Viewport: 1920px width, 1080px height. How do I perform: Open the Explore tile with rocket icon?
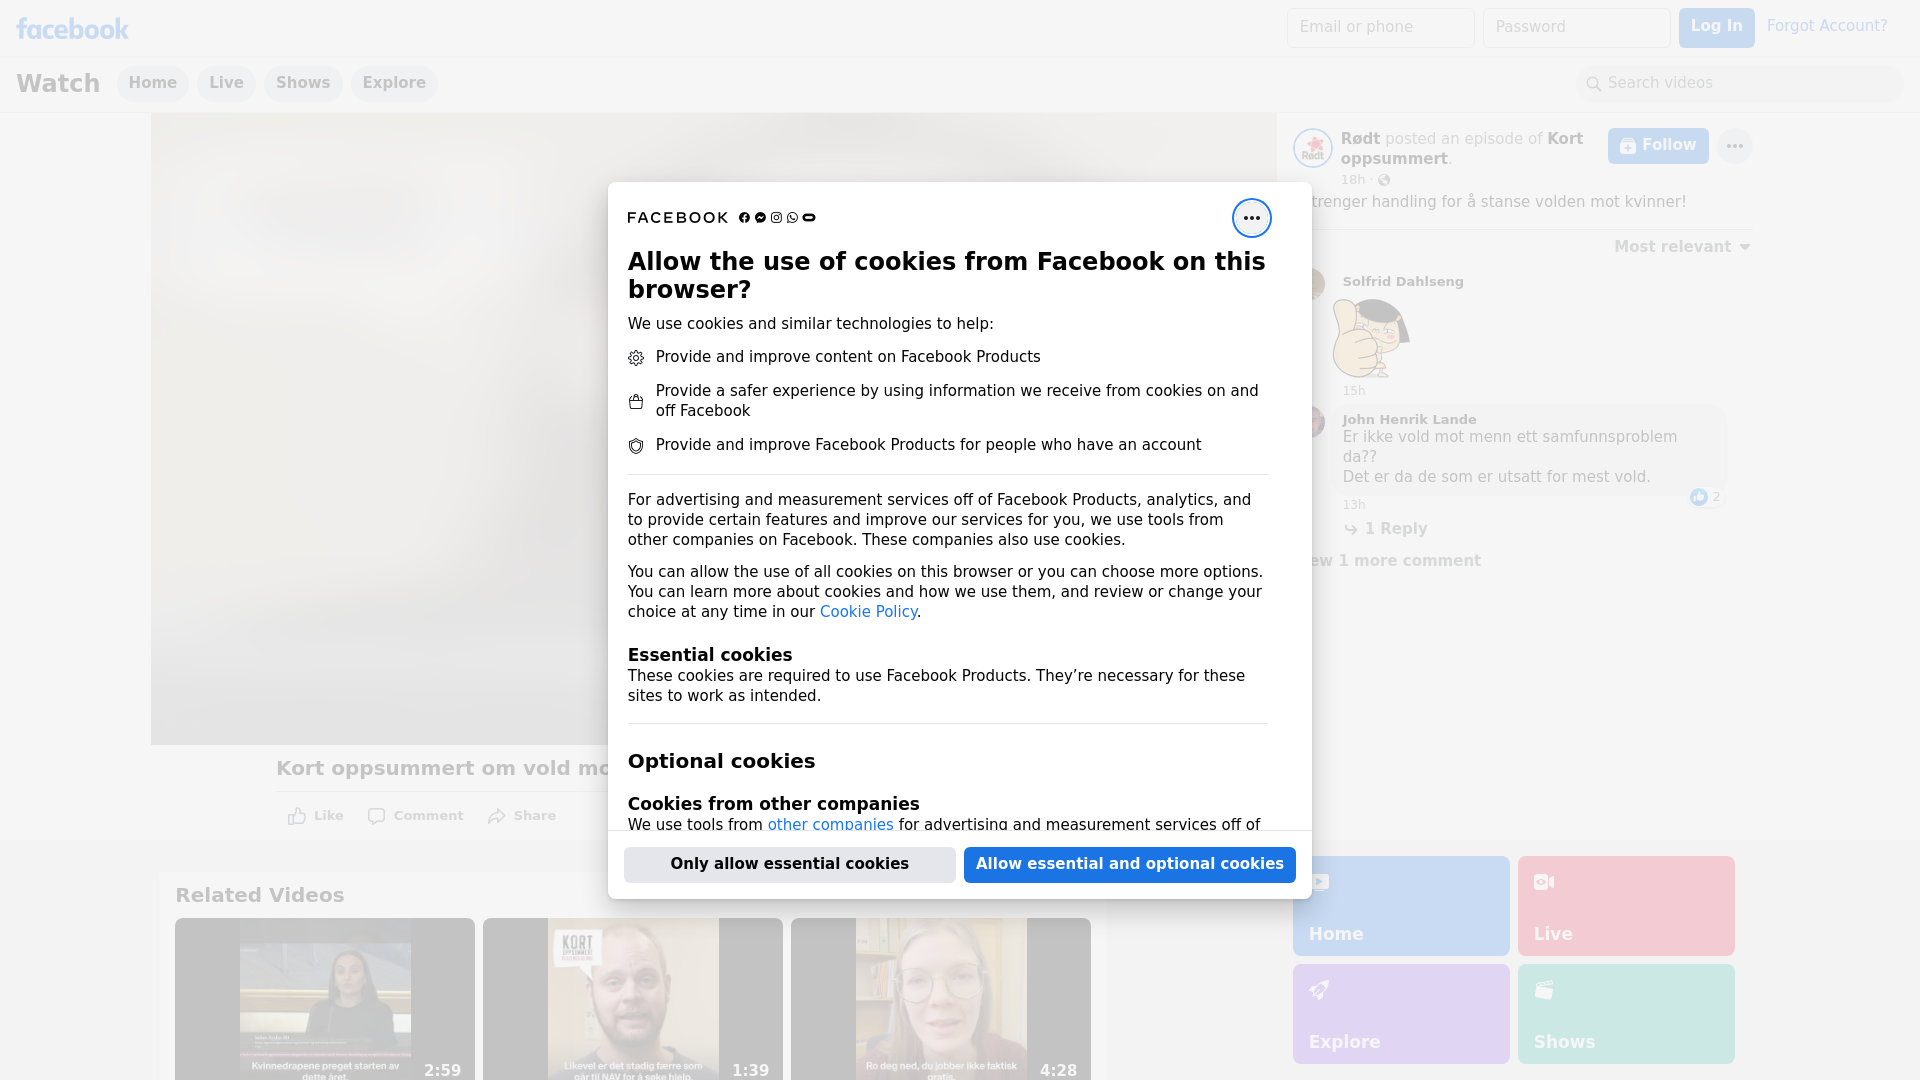(1401, 1013)
